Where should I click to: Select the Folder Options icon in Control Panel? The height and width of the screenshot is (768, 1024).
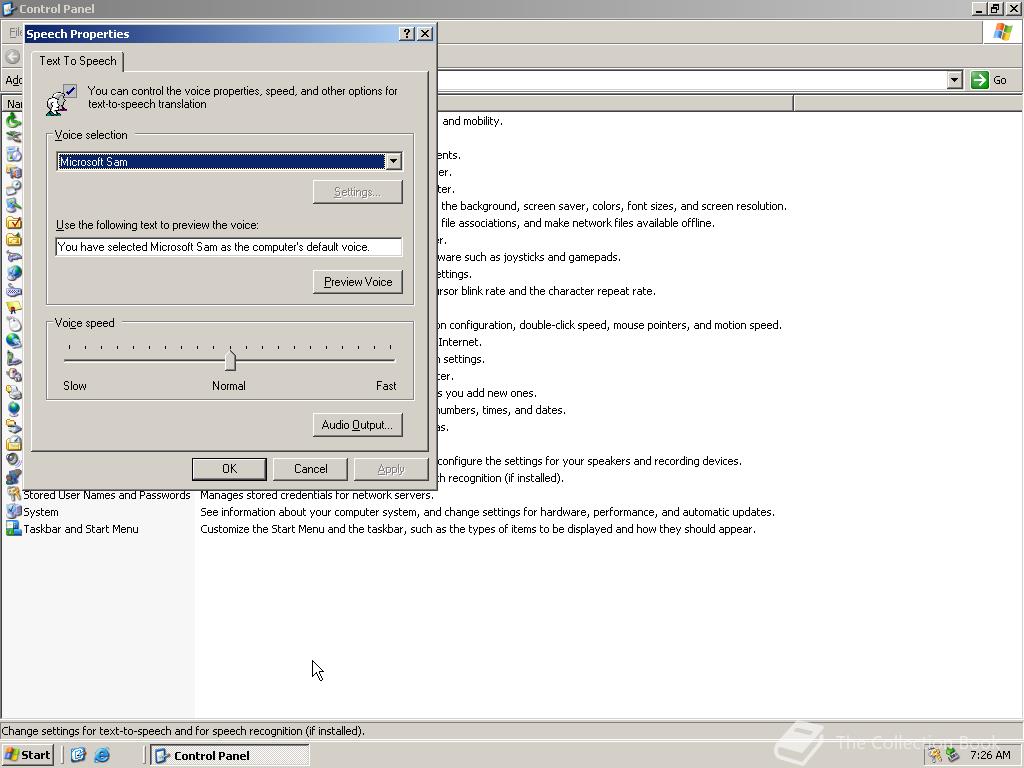[14, 223]
